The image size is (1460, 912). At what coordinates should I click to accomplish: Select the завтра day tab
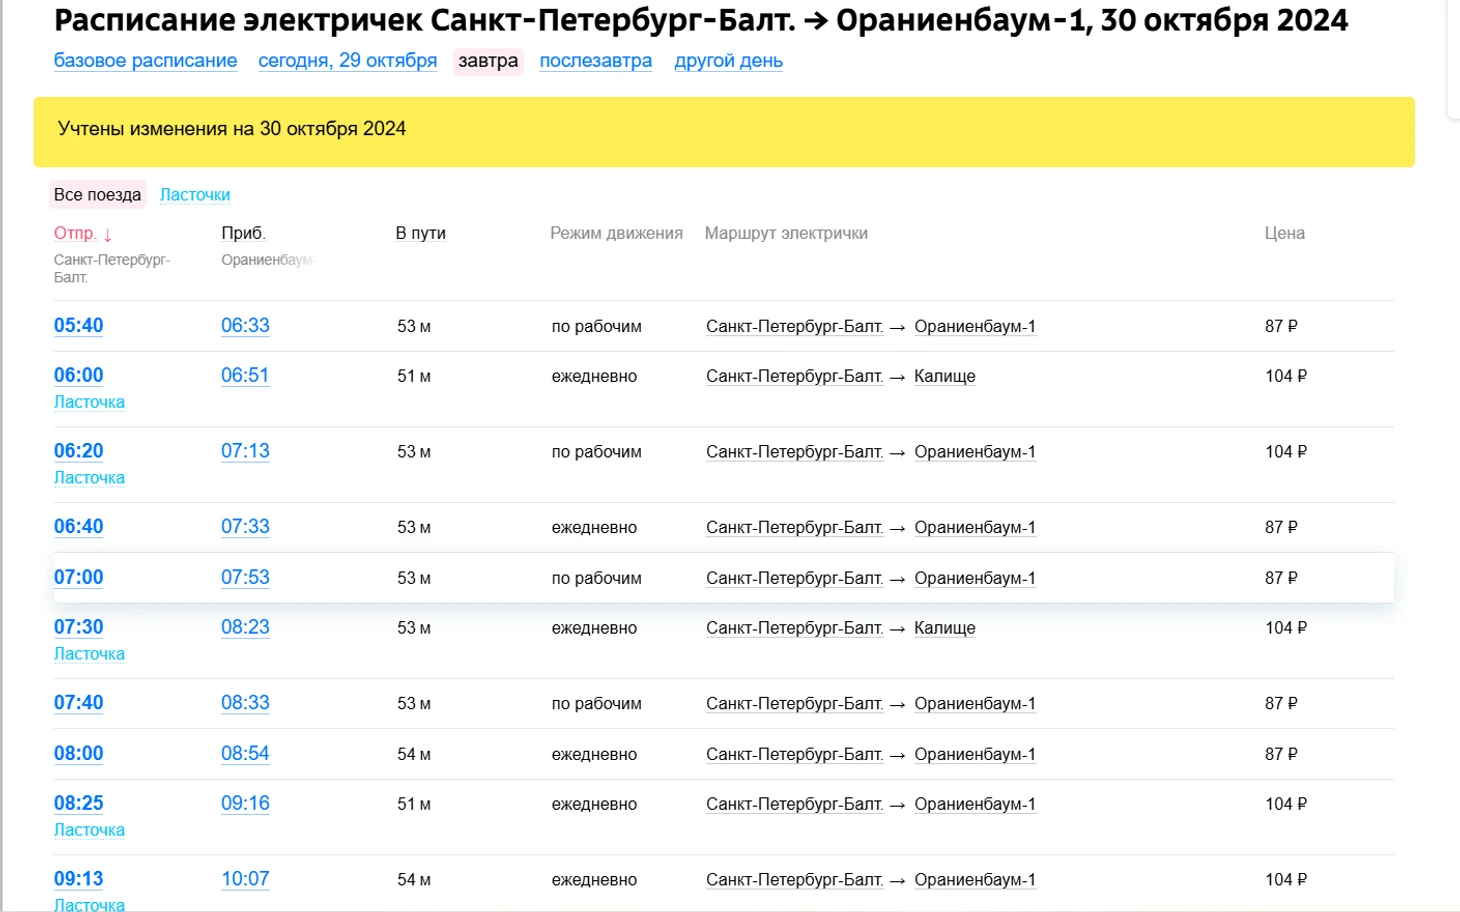pyautogui.click(x=488, y=61)
